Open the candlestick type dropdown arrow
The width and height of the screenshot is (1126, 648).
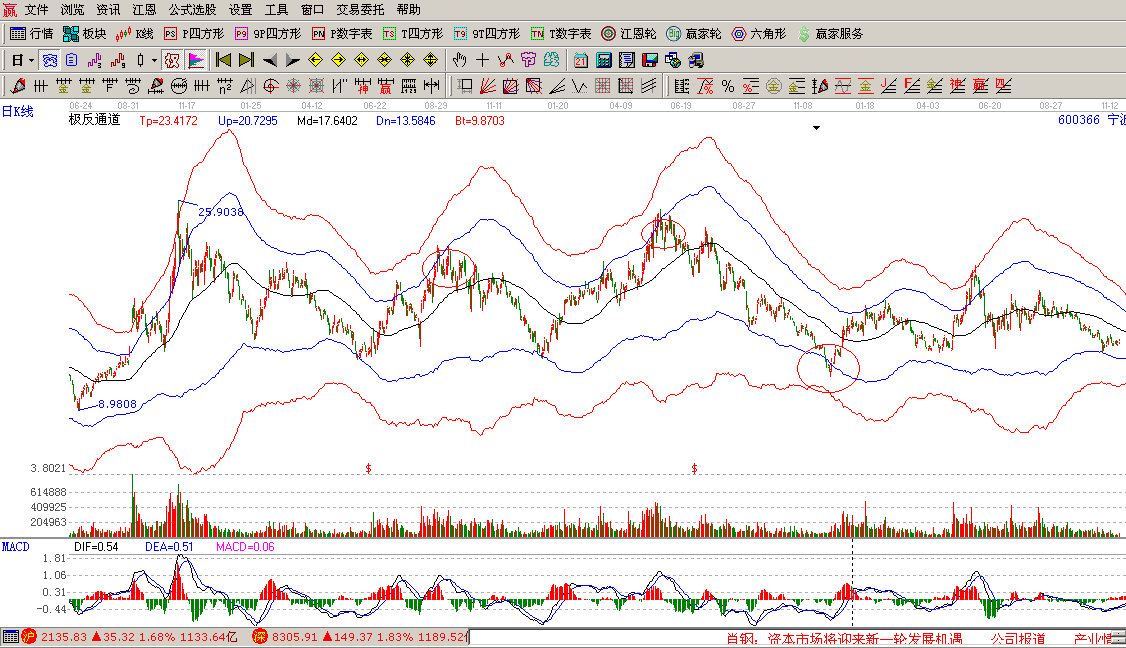coord(153,59)
